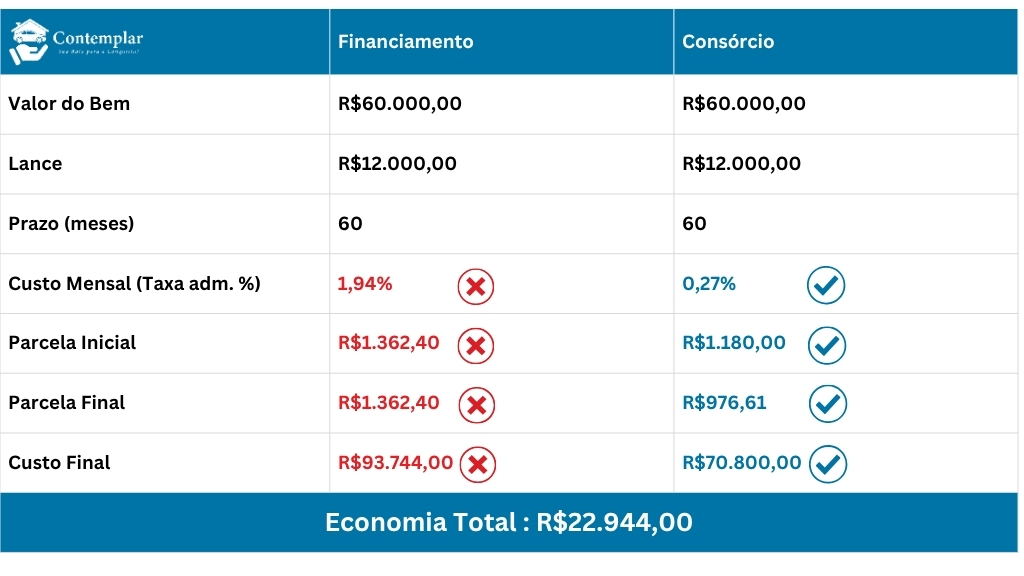Select the Valor do Bem row label
This screenshot has width=1024, height=576.
(x=69, y=104)
